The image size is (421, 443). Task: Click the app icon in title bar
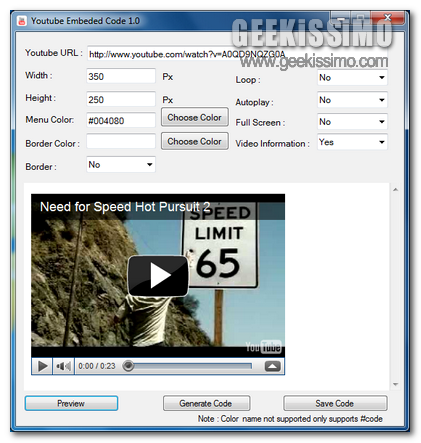pyautogui.click(x=22, y=21)
